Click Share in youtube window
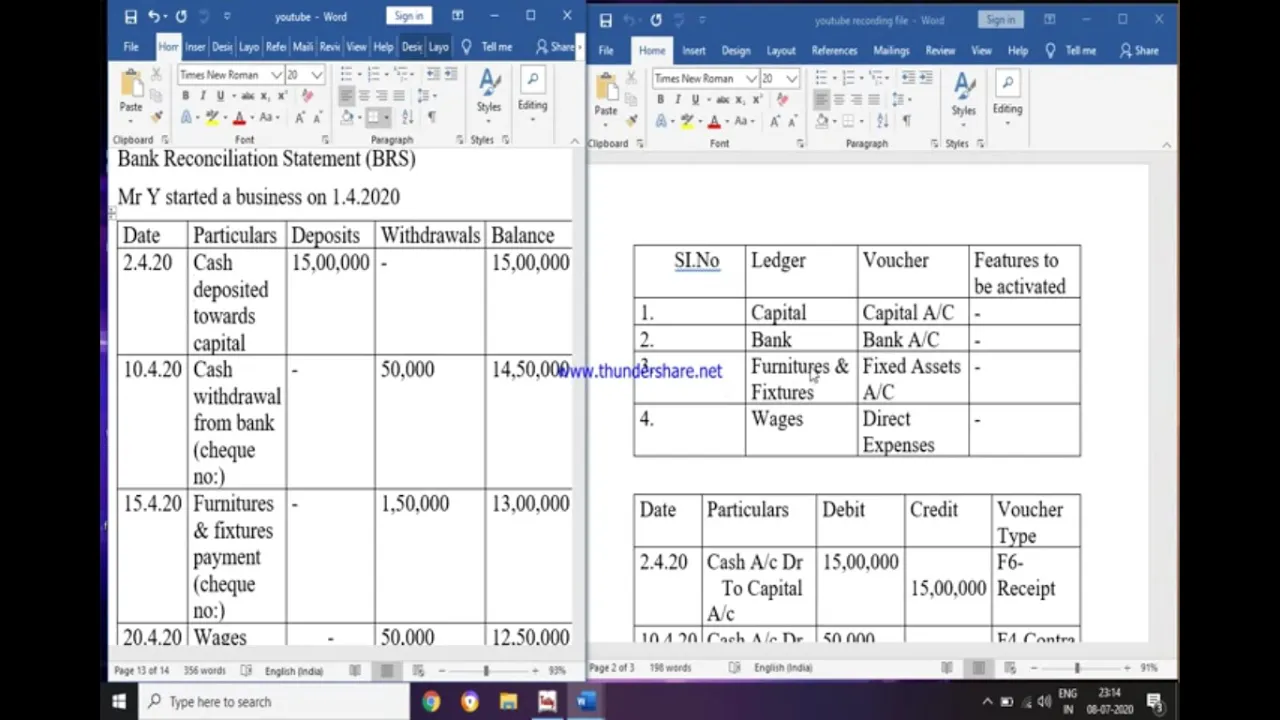1280x720 pixels. tap(555, 47)
